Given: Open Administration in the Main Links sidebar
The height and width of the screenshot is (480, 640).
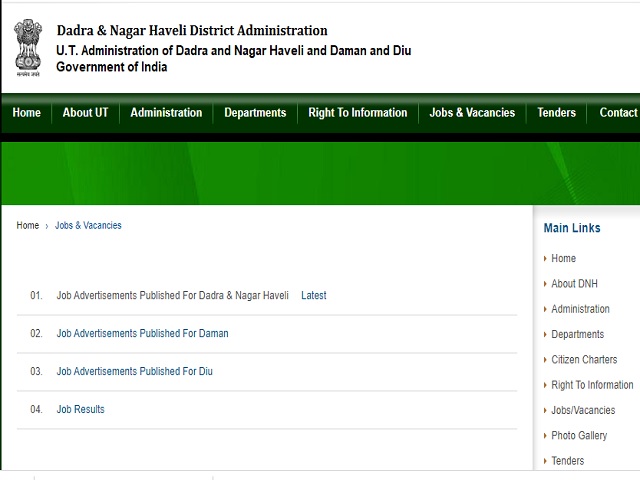Looking at the screenshot, I should pos(580,309).
